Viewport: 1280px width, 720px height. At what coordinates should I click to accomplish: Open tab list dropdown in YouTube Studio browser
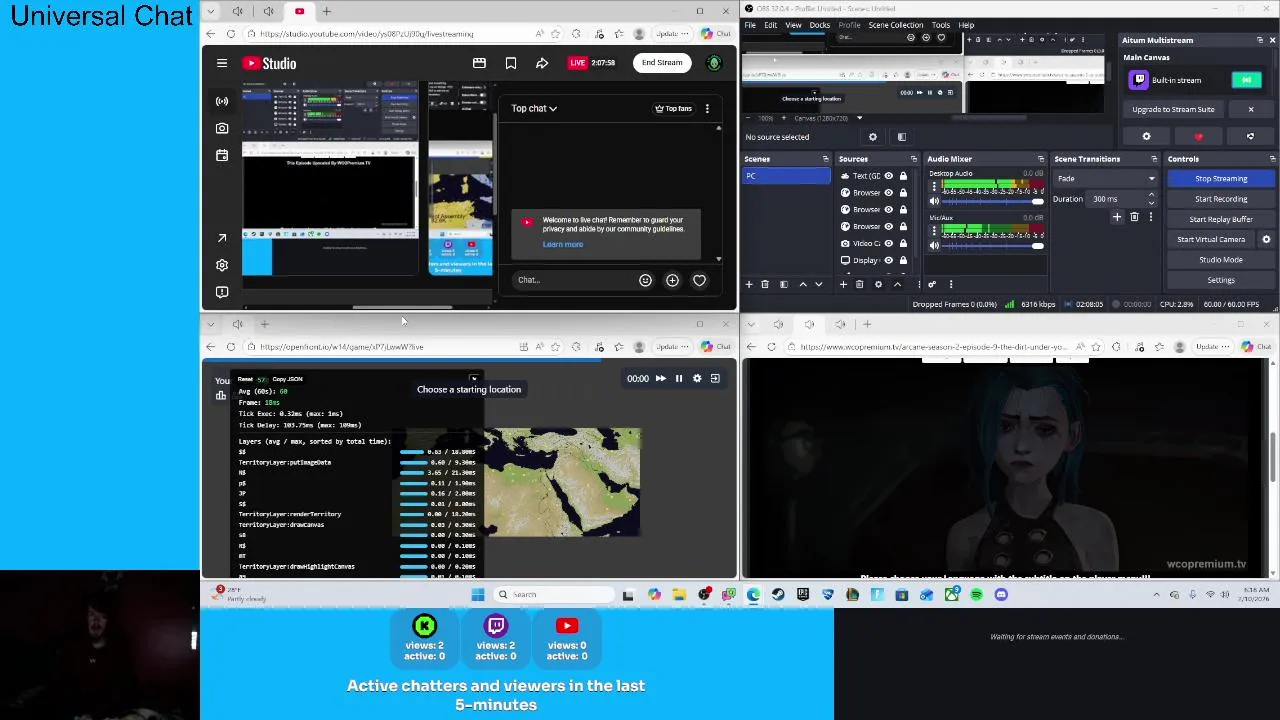click(211, 11)
